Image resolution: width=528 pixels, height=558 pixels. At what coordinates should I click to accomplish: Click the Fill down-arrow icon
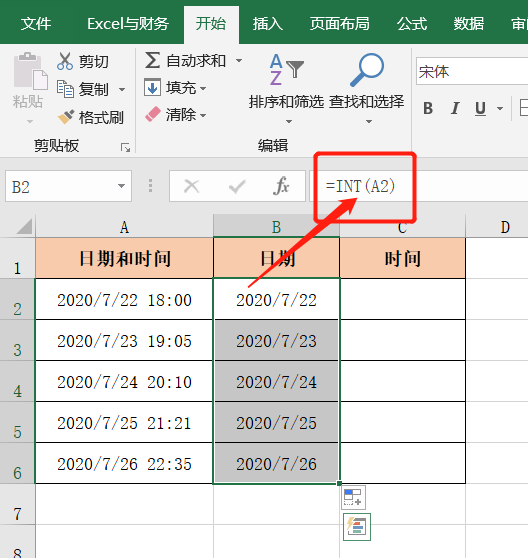(x=152, y=88)
